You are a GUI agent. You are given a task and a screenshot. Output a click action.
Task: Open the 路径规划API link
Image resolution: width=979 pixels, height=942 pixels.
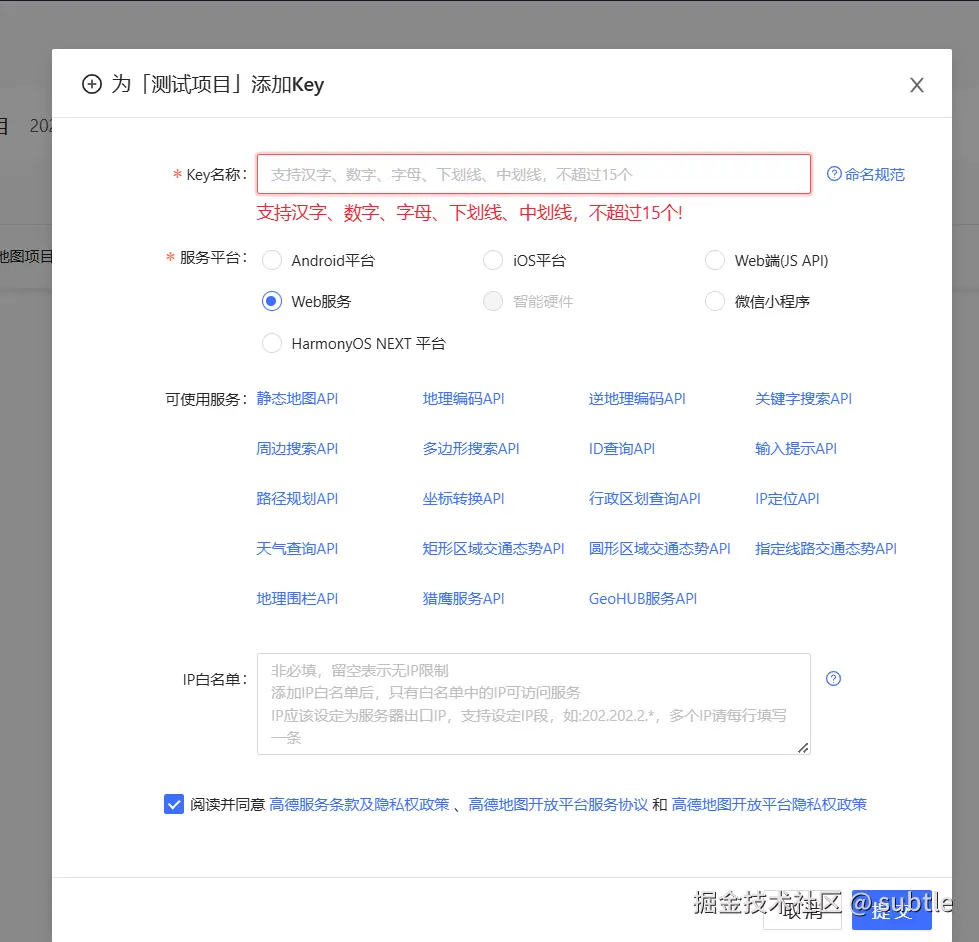click(x=297, y=499)
